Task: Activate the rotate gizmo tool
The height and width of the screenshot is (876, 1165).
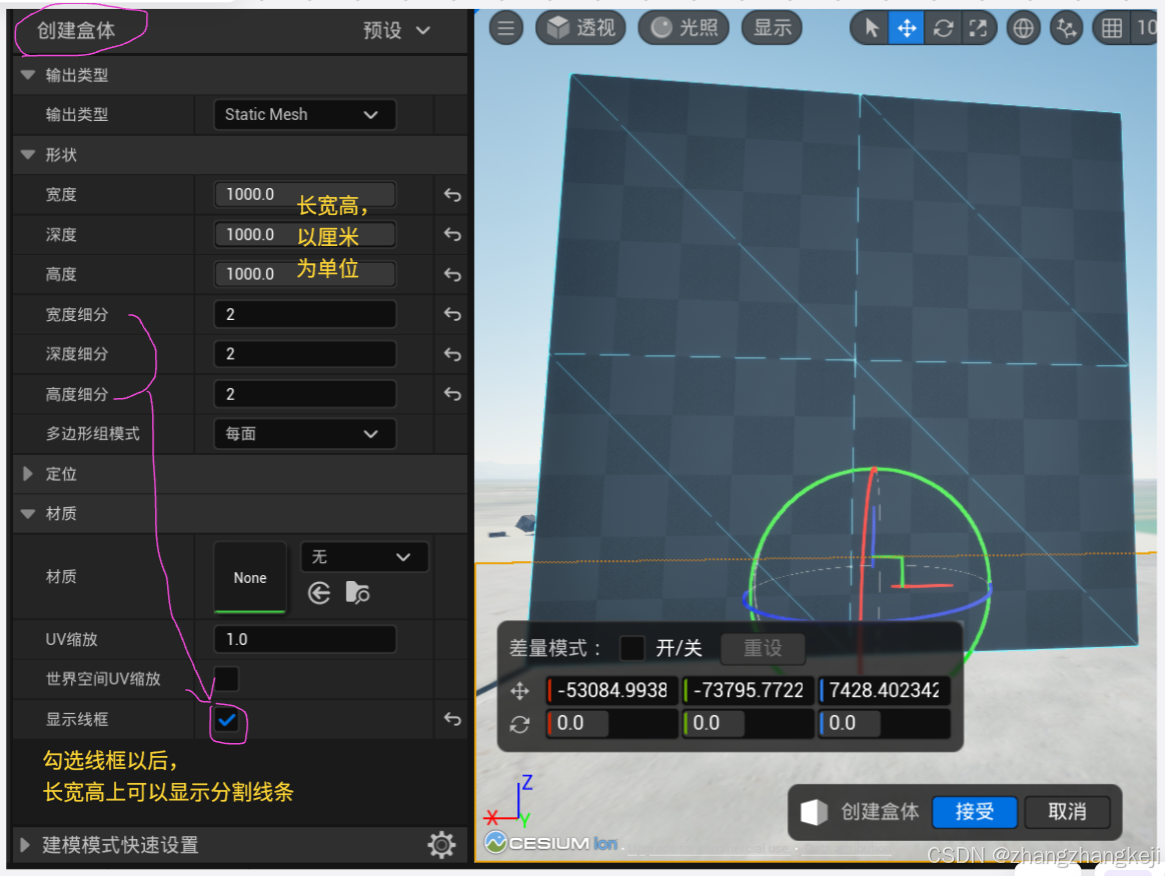Action: (x=943, y=28)
